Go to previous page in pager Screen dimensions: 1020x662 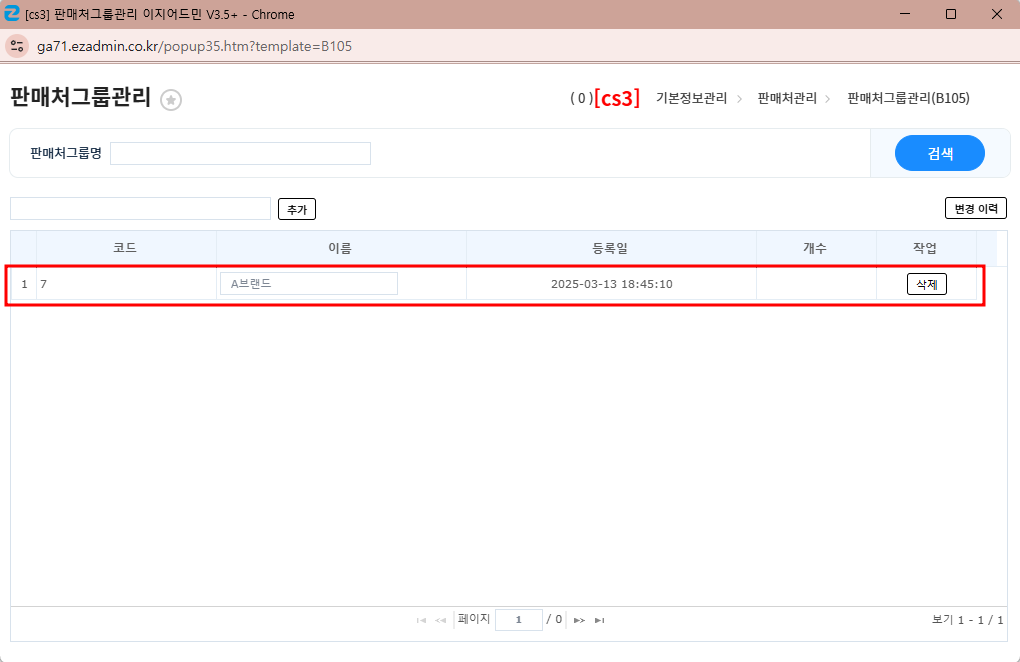click(440, 621)
